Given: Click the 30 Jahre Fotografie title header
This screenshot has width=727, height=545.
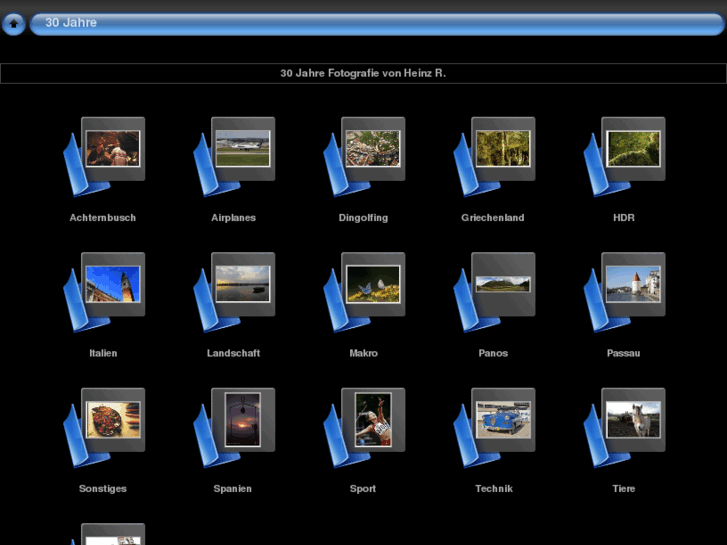Looking at the screenshot, I should pos(363,74).
